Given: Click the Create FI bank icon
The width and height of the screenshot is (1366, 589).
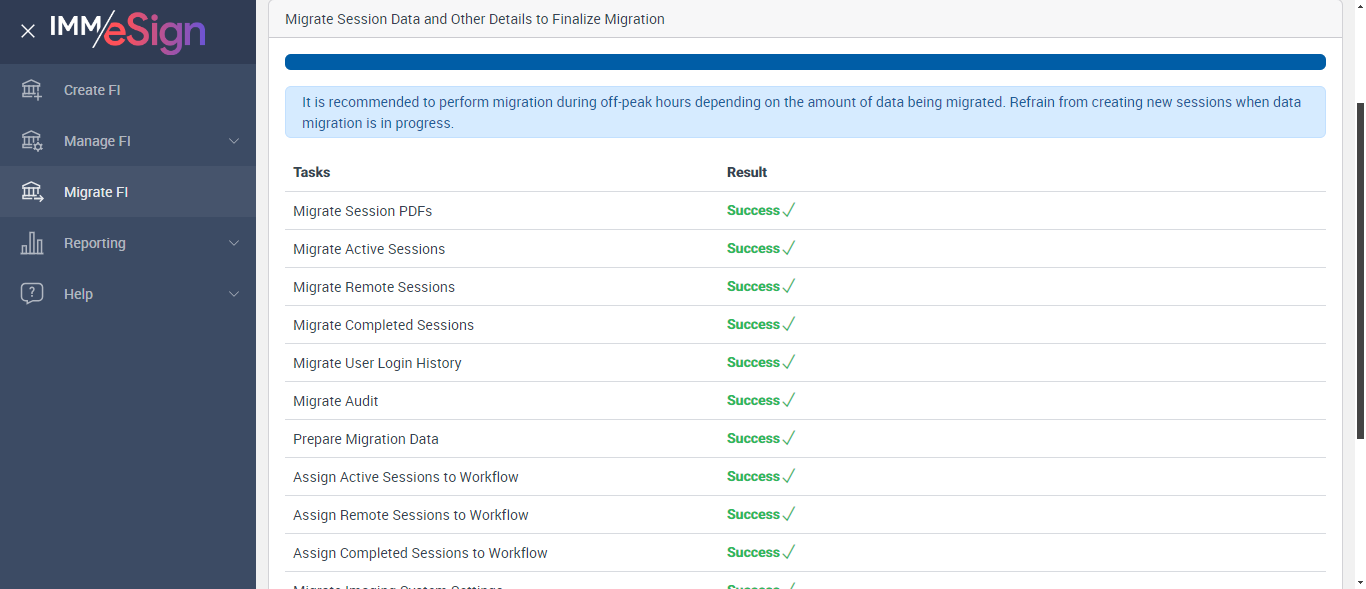Looking at the screenshot, I should pyautogui.click(x=32, y=90).
